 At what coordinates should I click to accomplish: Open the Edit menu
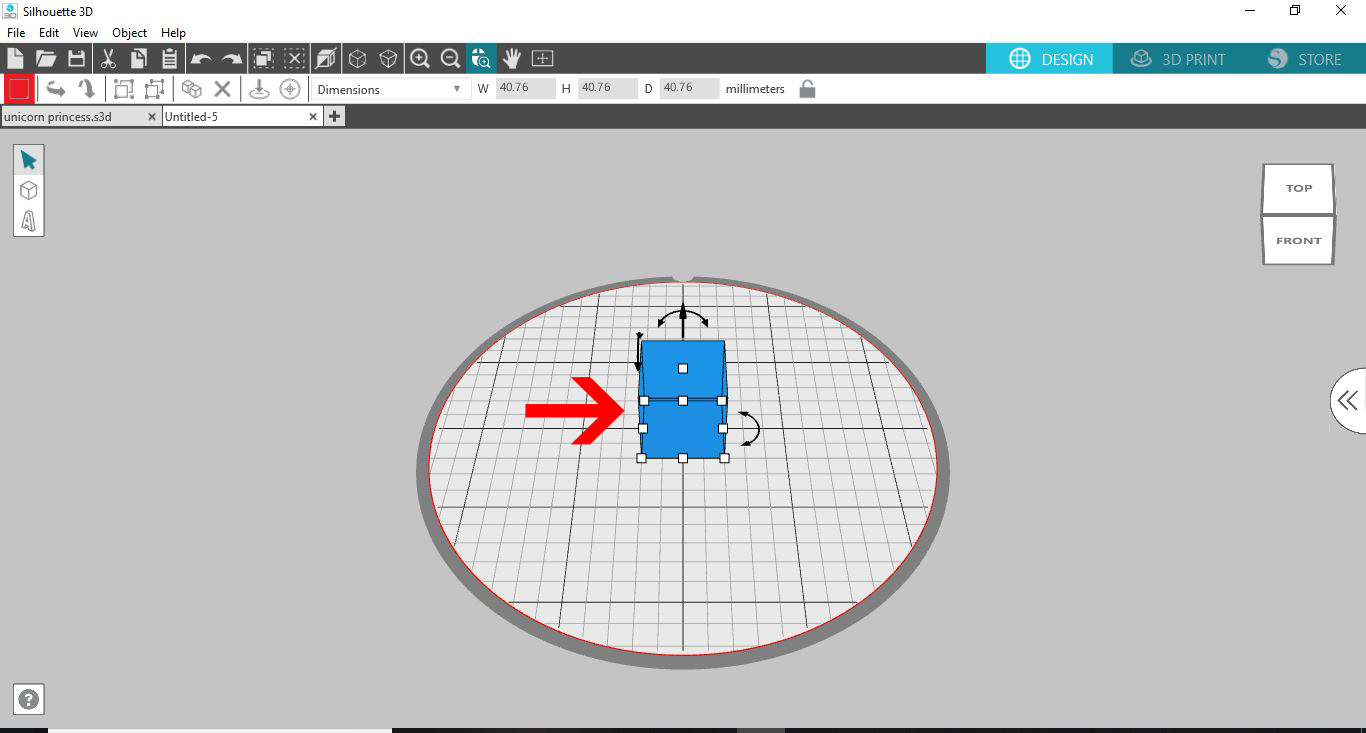49,33
